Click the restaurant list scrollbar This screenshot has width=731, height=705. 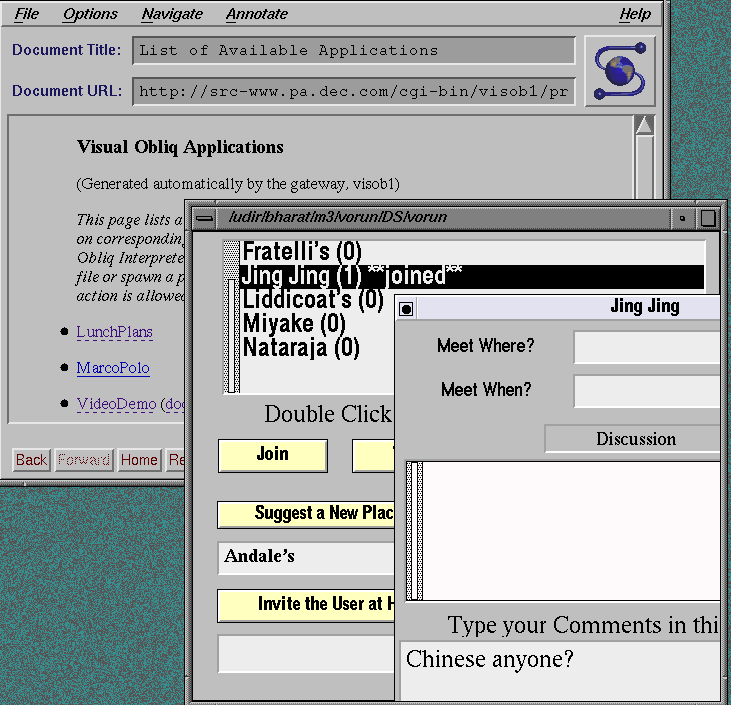(x=231, y=318)
